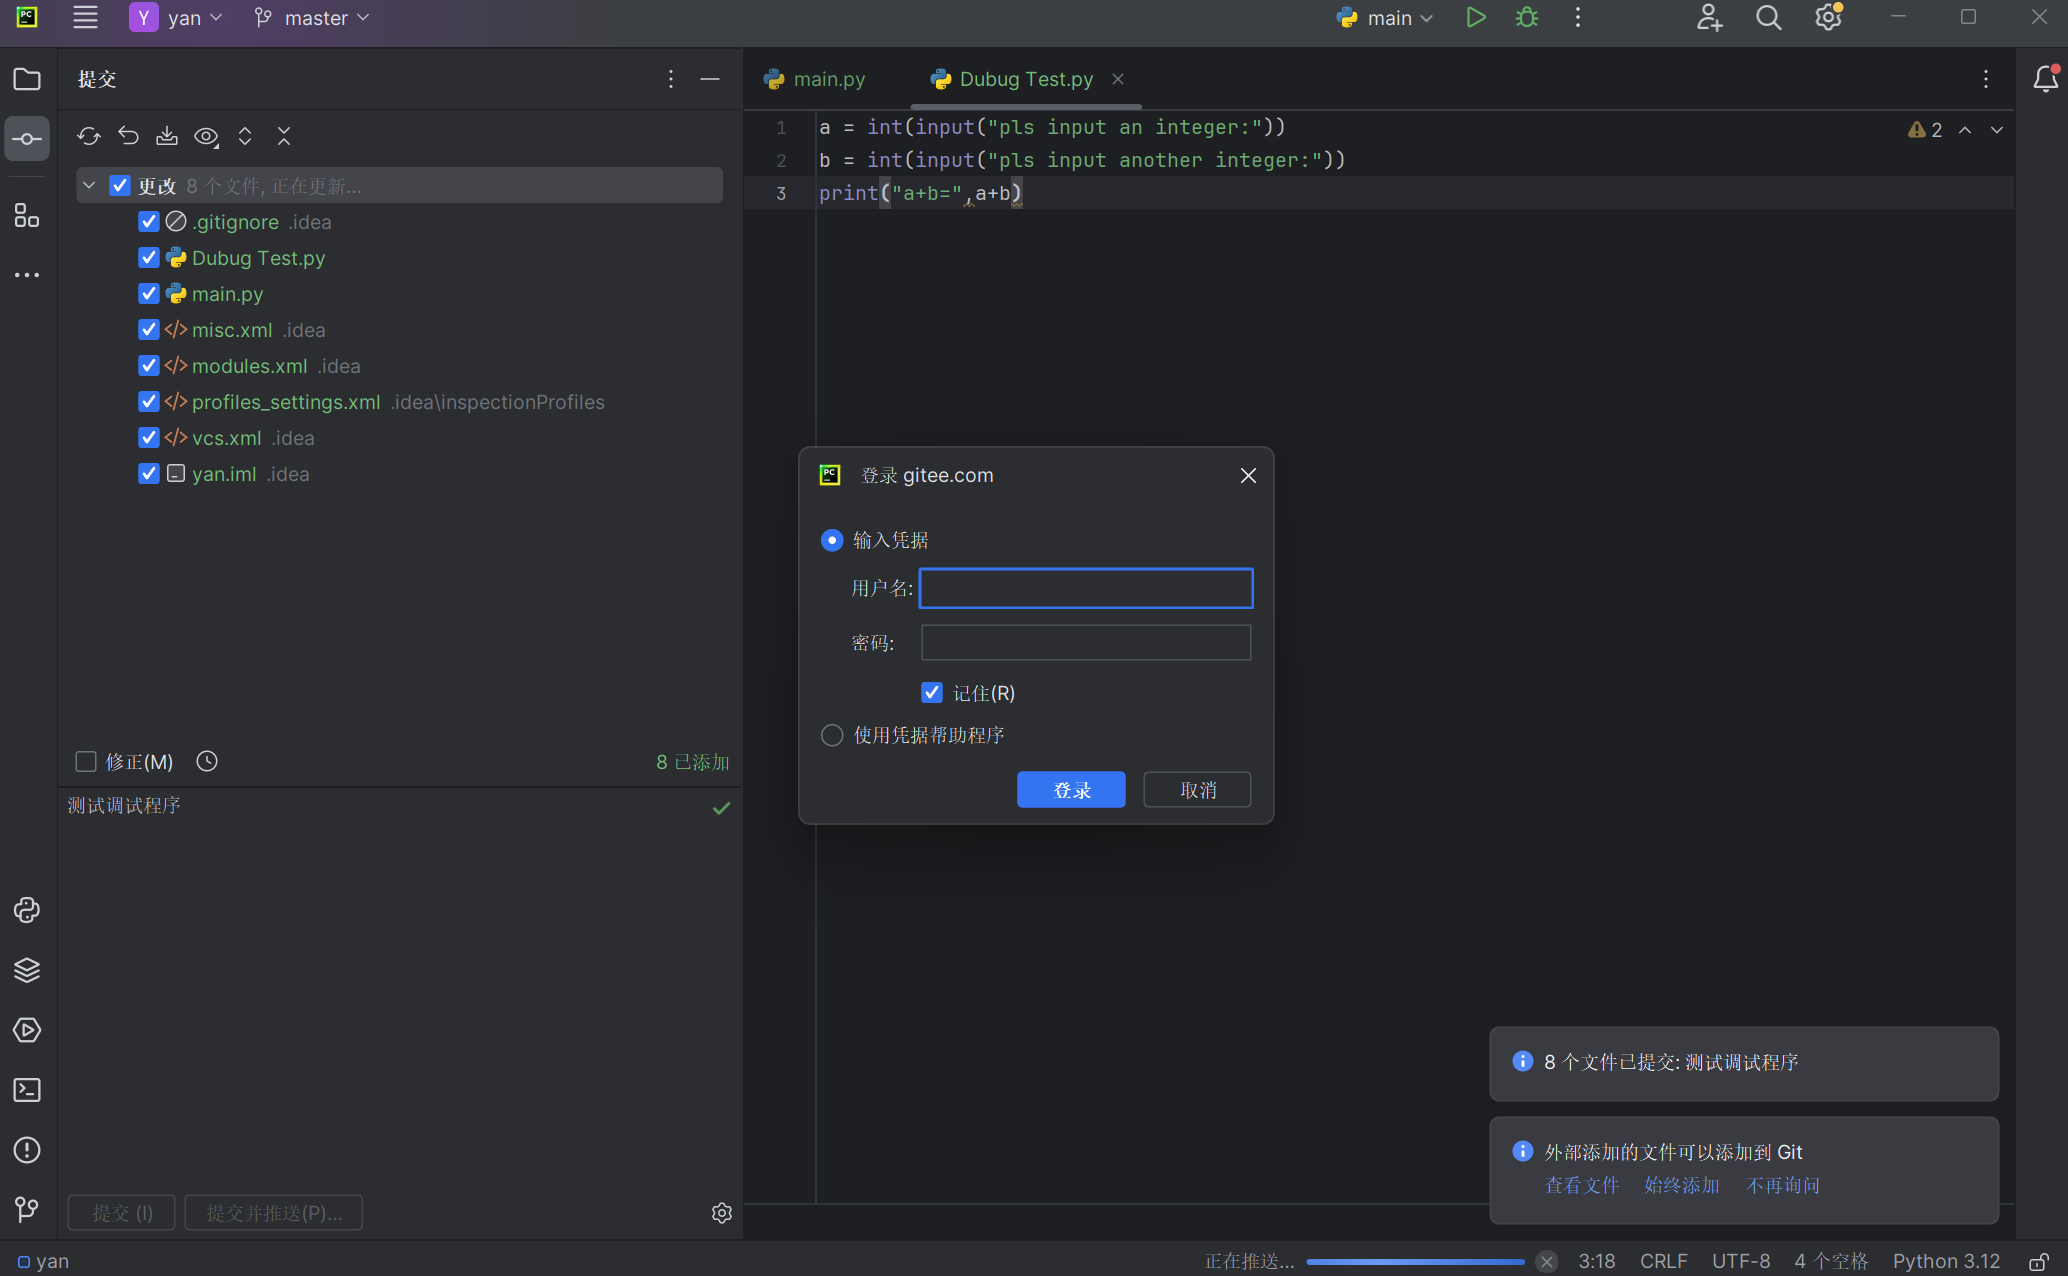The width and height of the screenshot is (2068, 1276).
Task: Open the Terminal tool window
Action: (27, 1090)
